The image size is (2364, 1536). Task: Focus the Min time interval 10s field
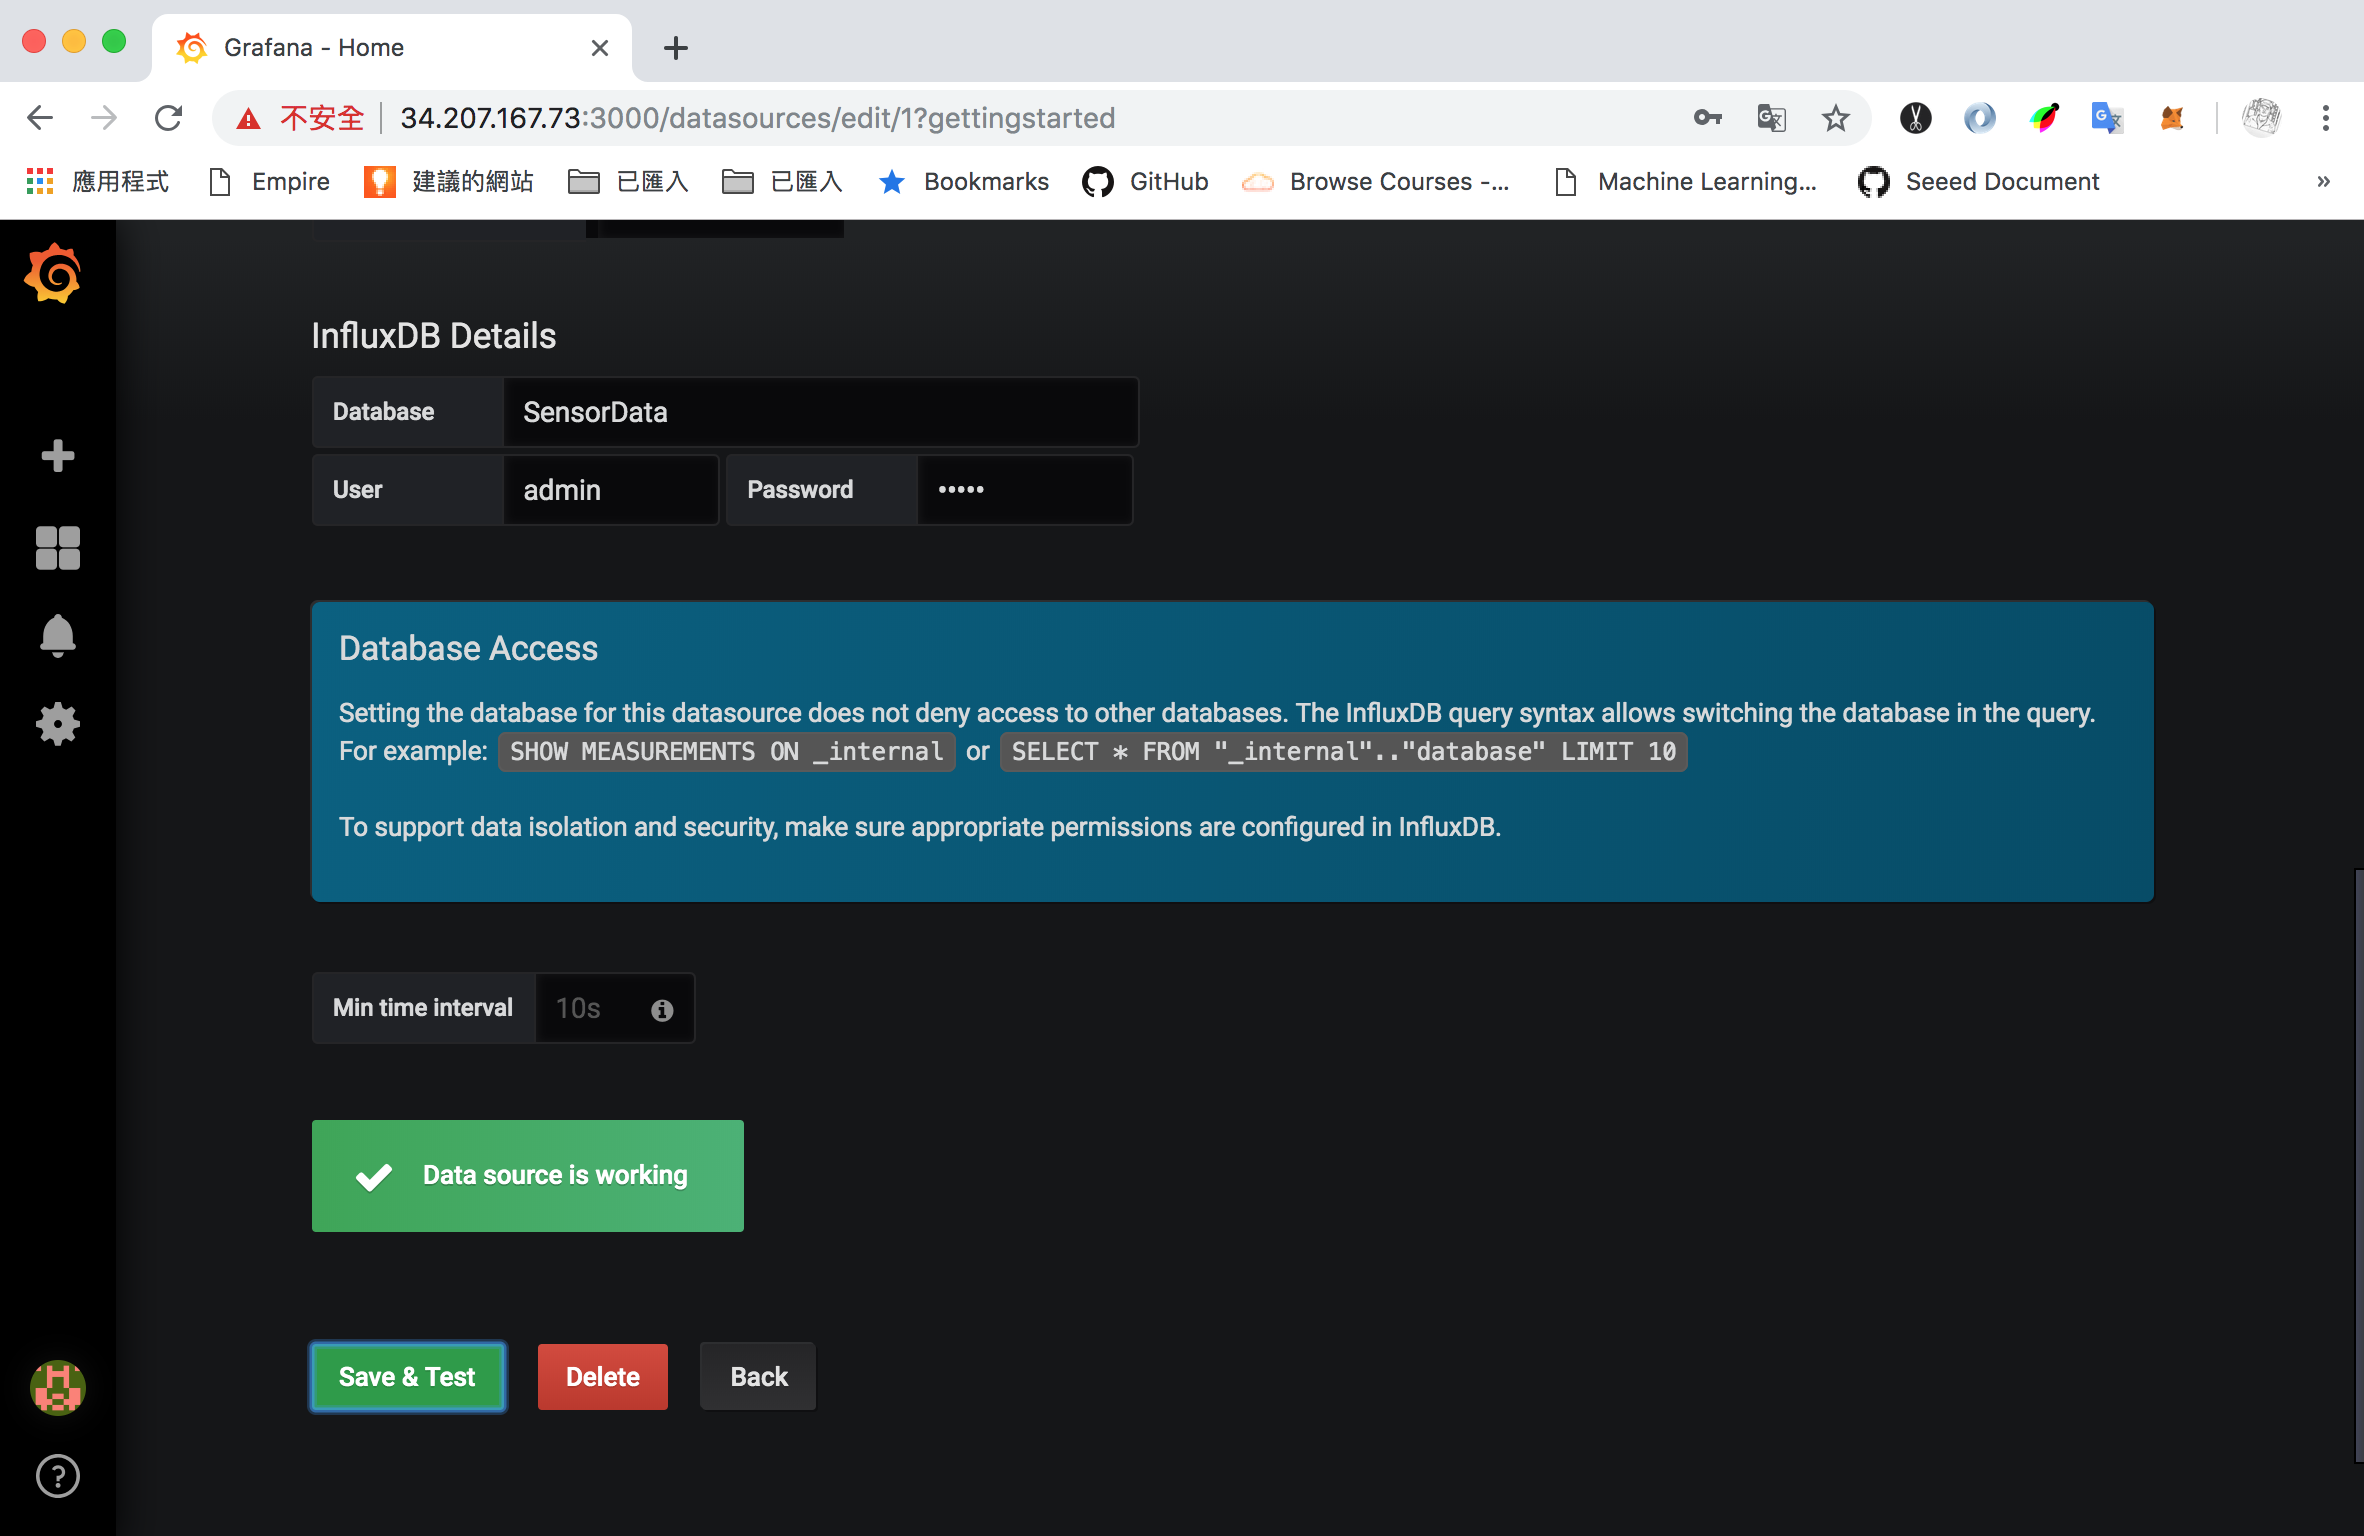click(x=615, y=1008)
